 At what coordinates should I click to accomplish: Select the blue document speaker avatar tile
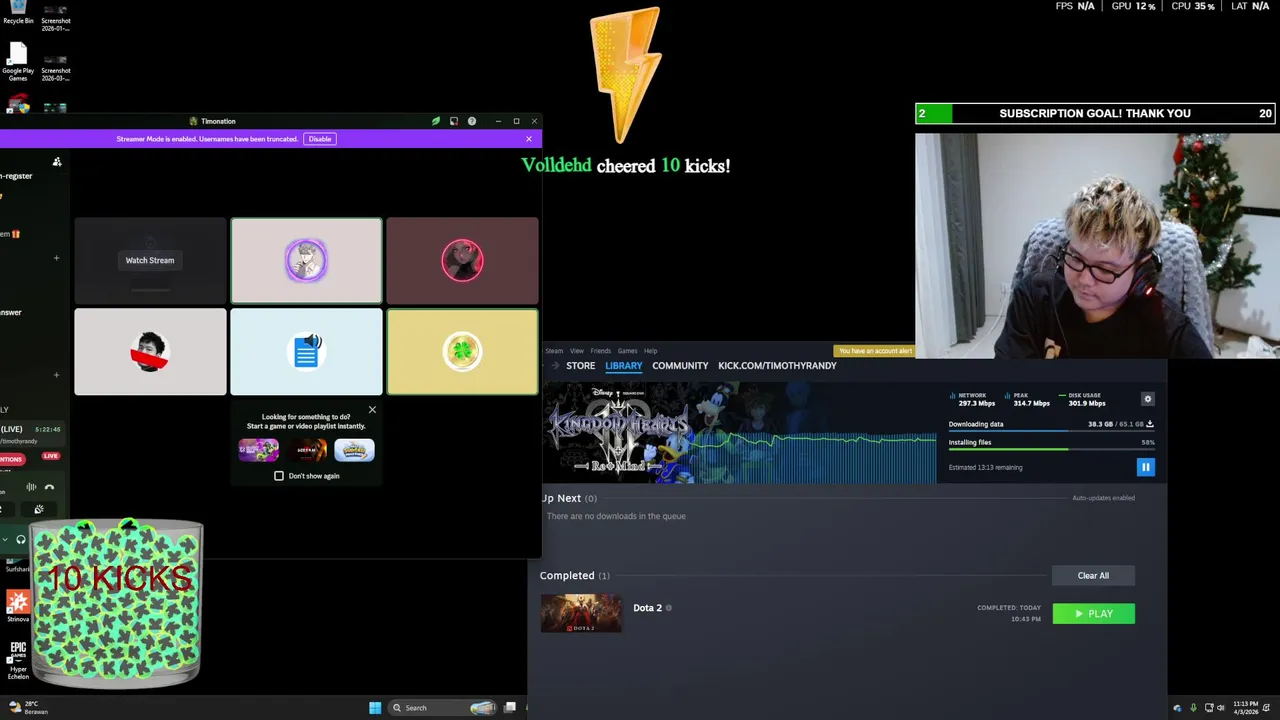pos(306,352)
